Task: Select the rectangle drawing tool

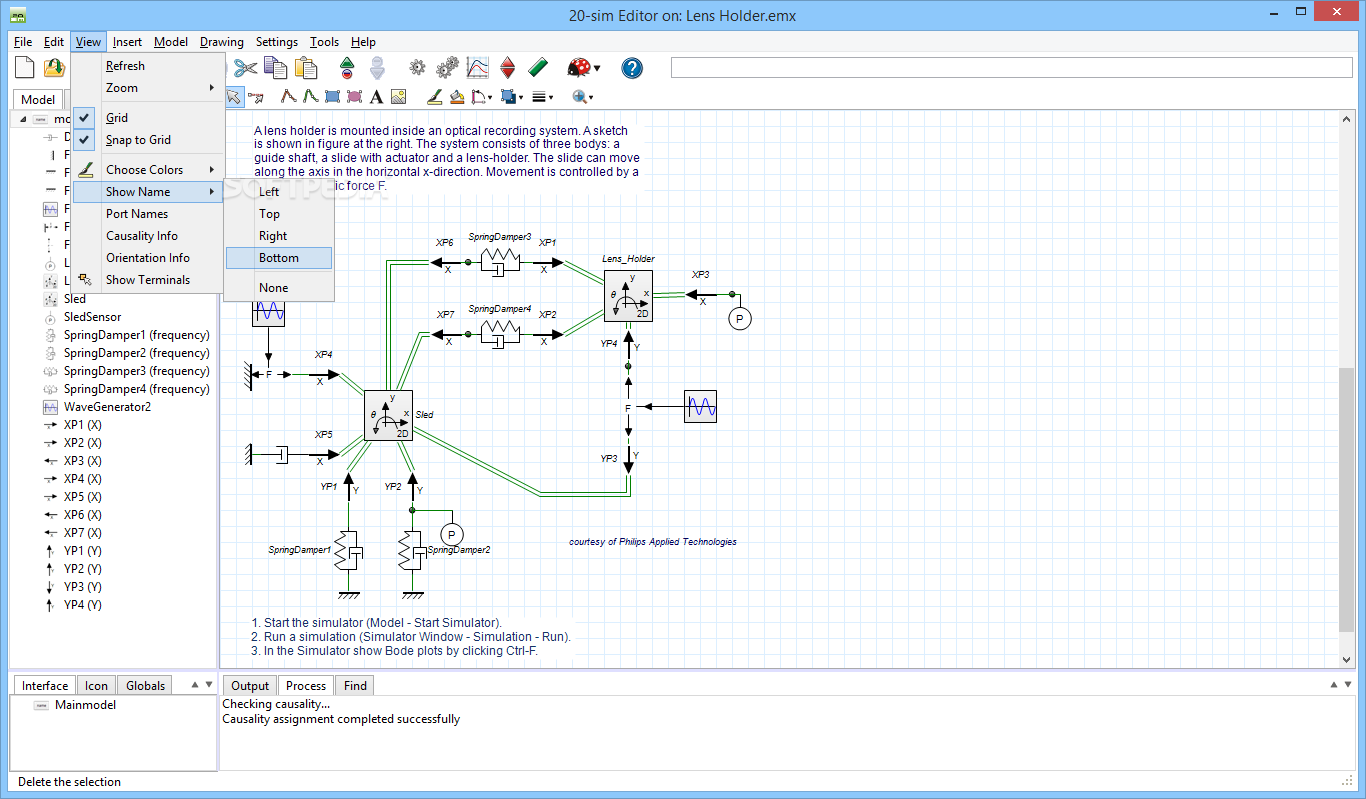Action: pos(332,97)
